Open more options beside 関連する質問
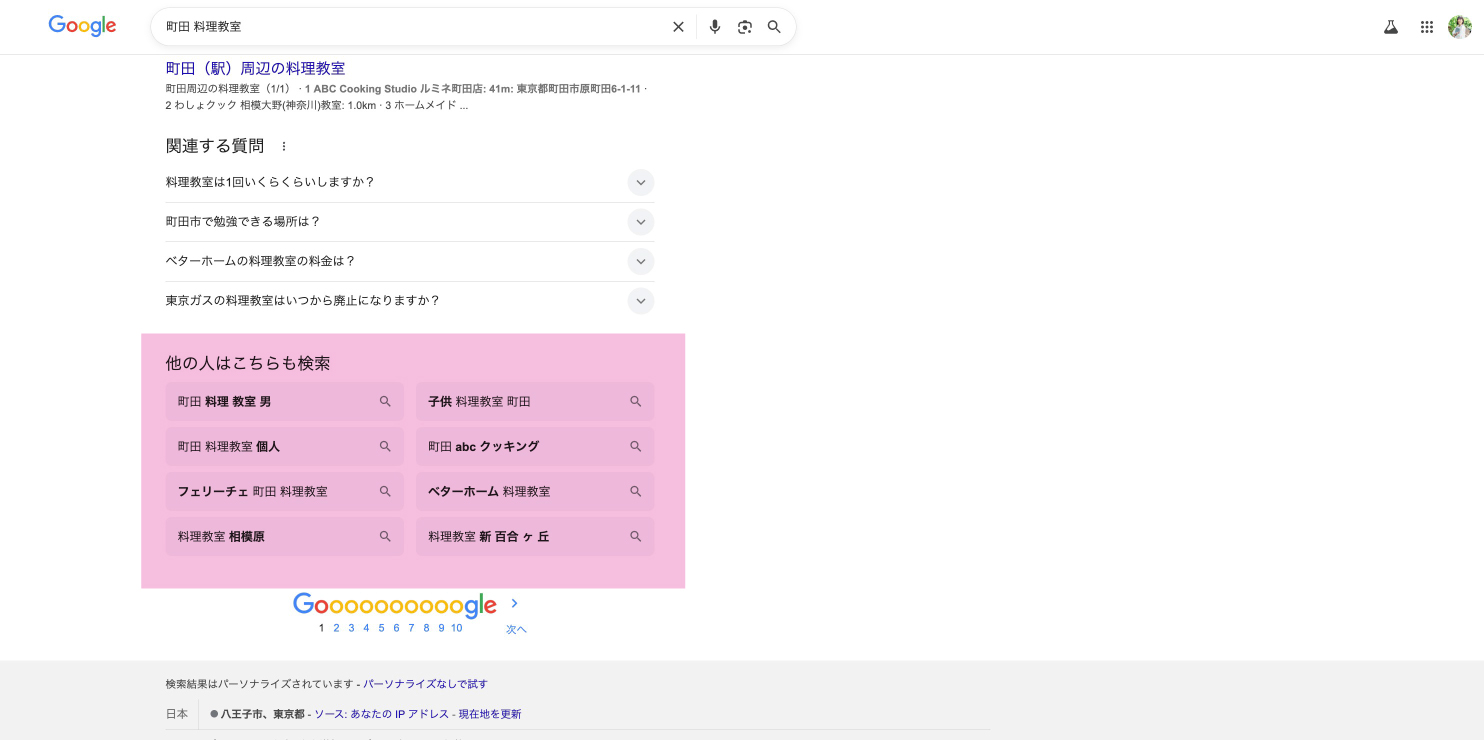This screenshot has width=1484, height=740. pyautogui.click(x=284, y=147)
